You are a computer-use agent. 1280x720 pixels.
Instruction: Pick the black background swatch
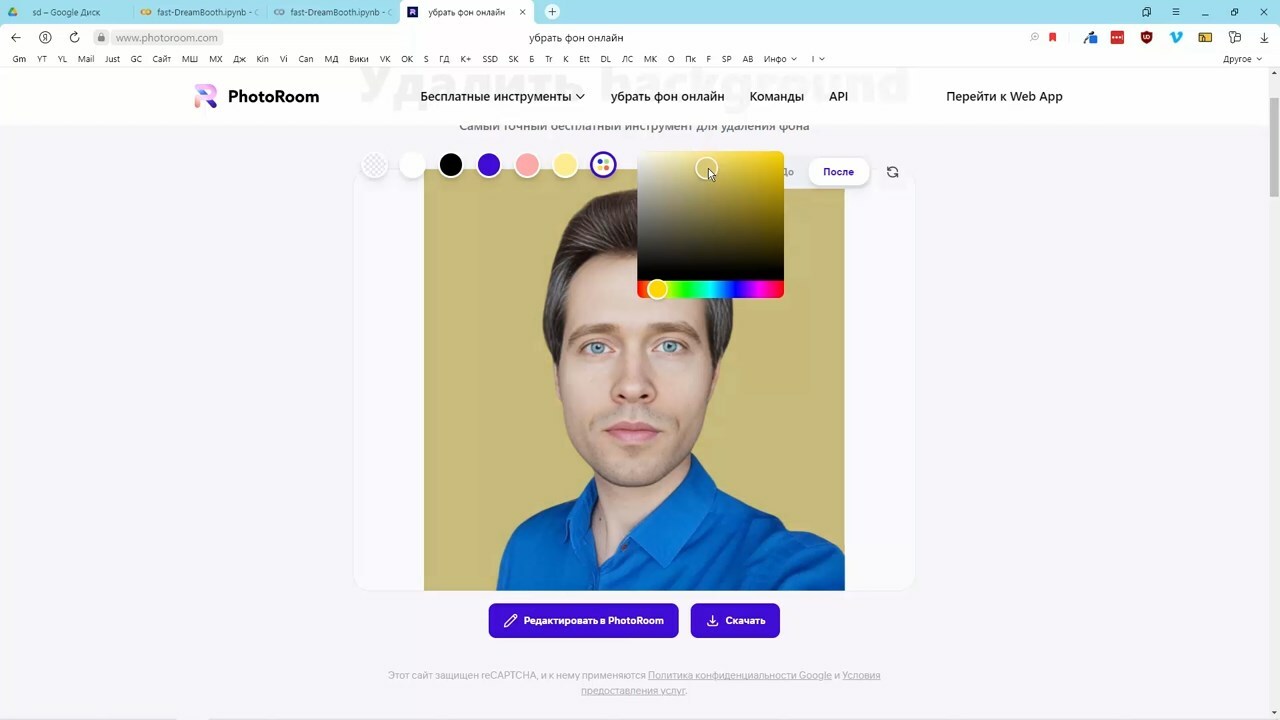[x=451, y=165]
